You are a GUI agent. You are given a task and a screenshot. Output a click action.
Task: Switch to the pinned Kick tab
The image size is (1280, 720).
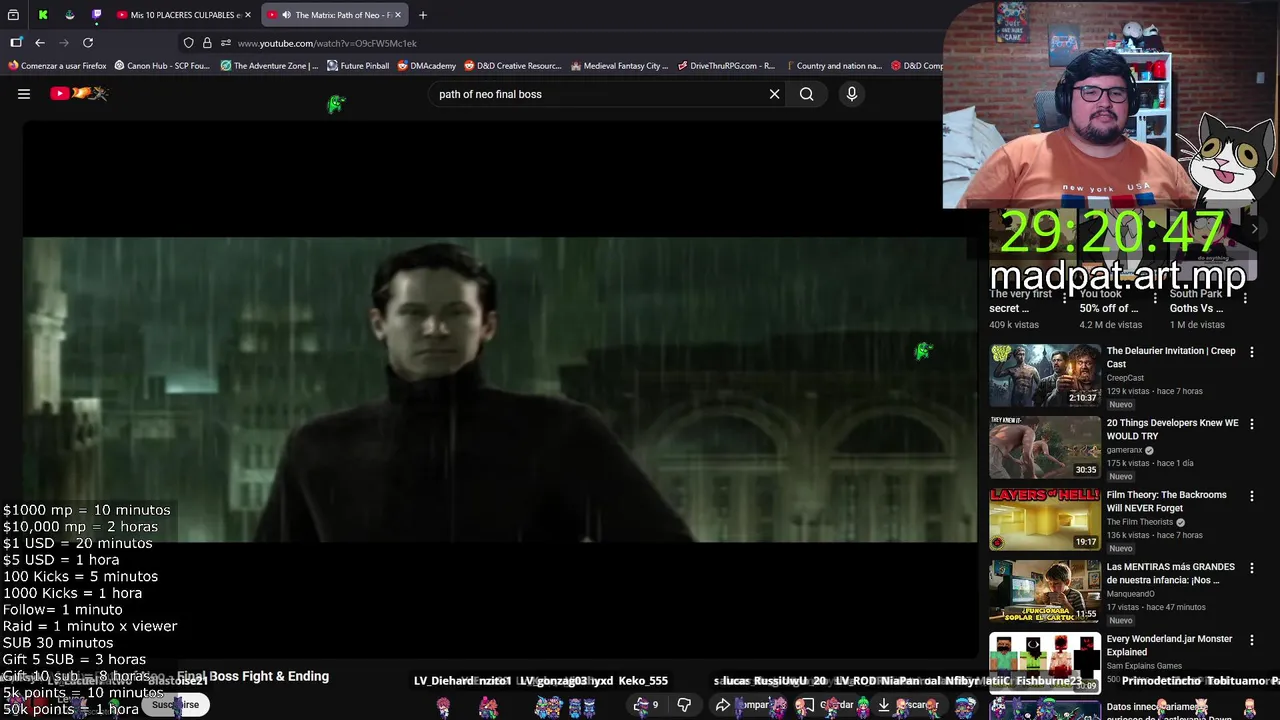pyautogui.click(x=42, y=15)
